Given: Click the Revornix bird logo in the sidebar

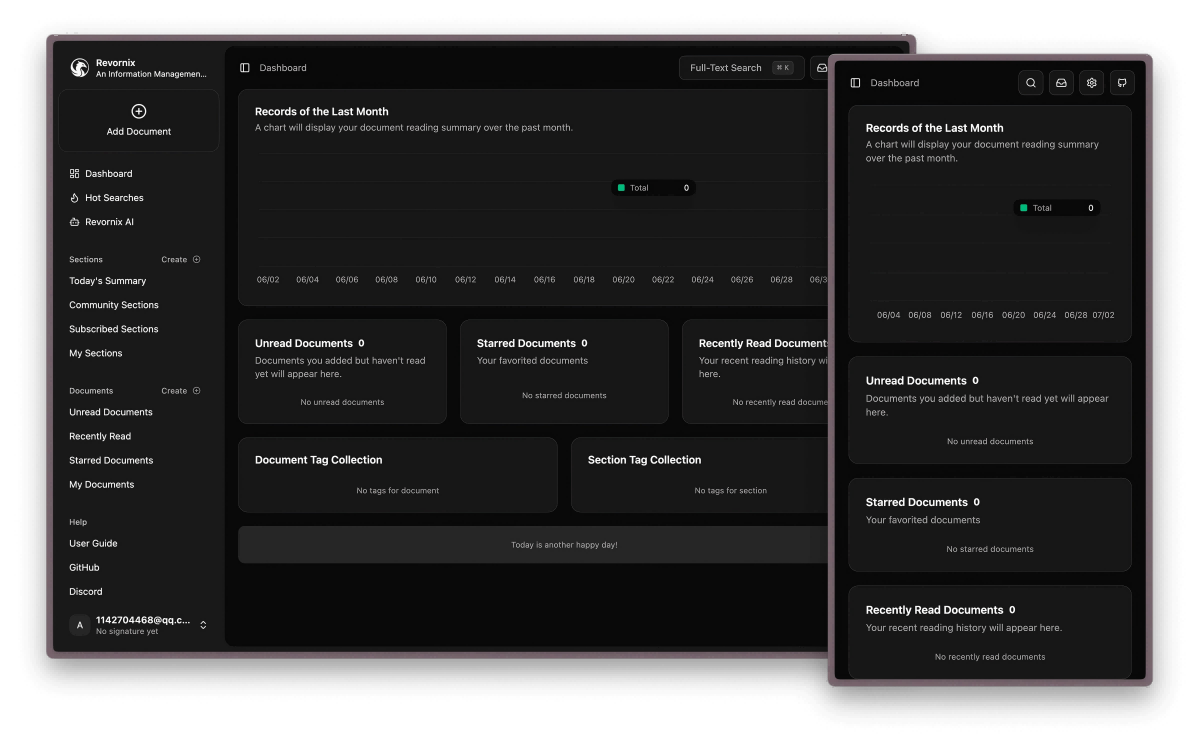Looking at the screenshot, I should [80, 68].
